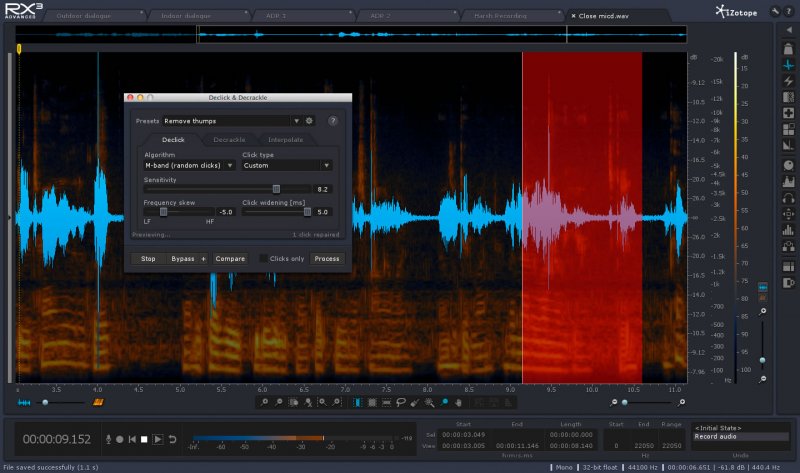This screenshot has height=473, width=800.
Task: Select the lasso selection tool
Action: [400, 402]
